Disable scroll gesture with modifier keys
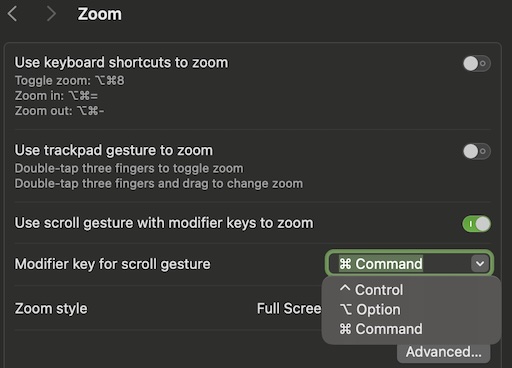Screen dimensions: 512x368 477,224
